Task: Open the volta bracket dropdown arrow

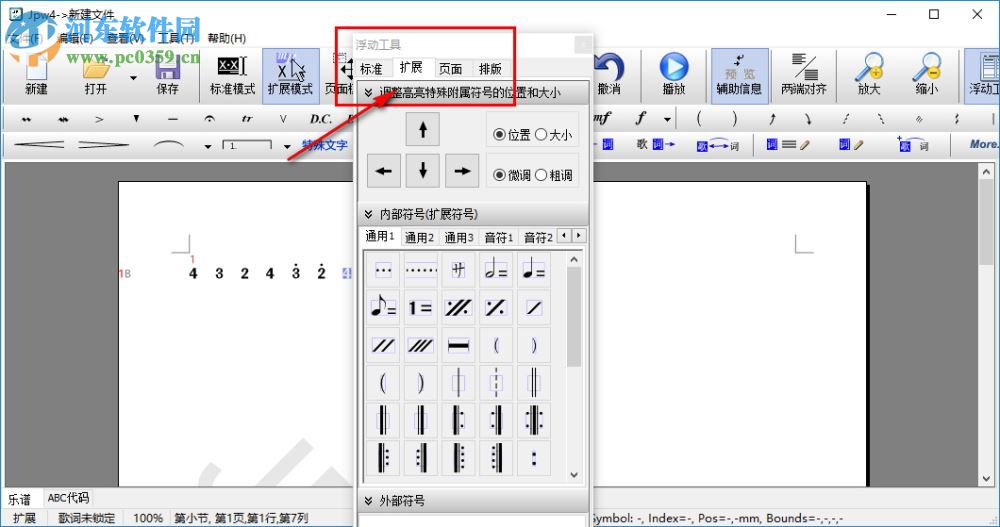Action: click(287, 146)
